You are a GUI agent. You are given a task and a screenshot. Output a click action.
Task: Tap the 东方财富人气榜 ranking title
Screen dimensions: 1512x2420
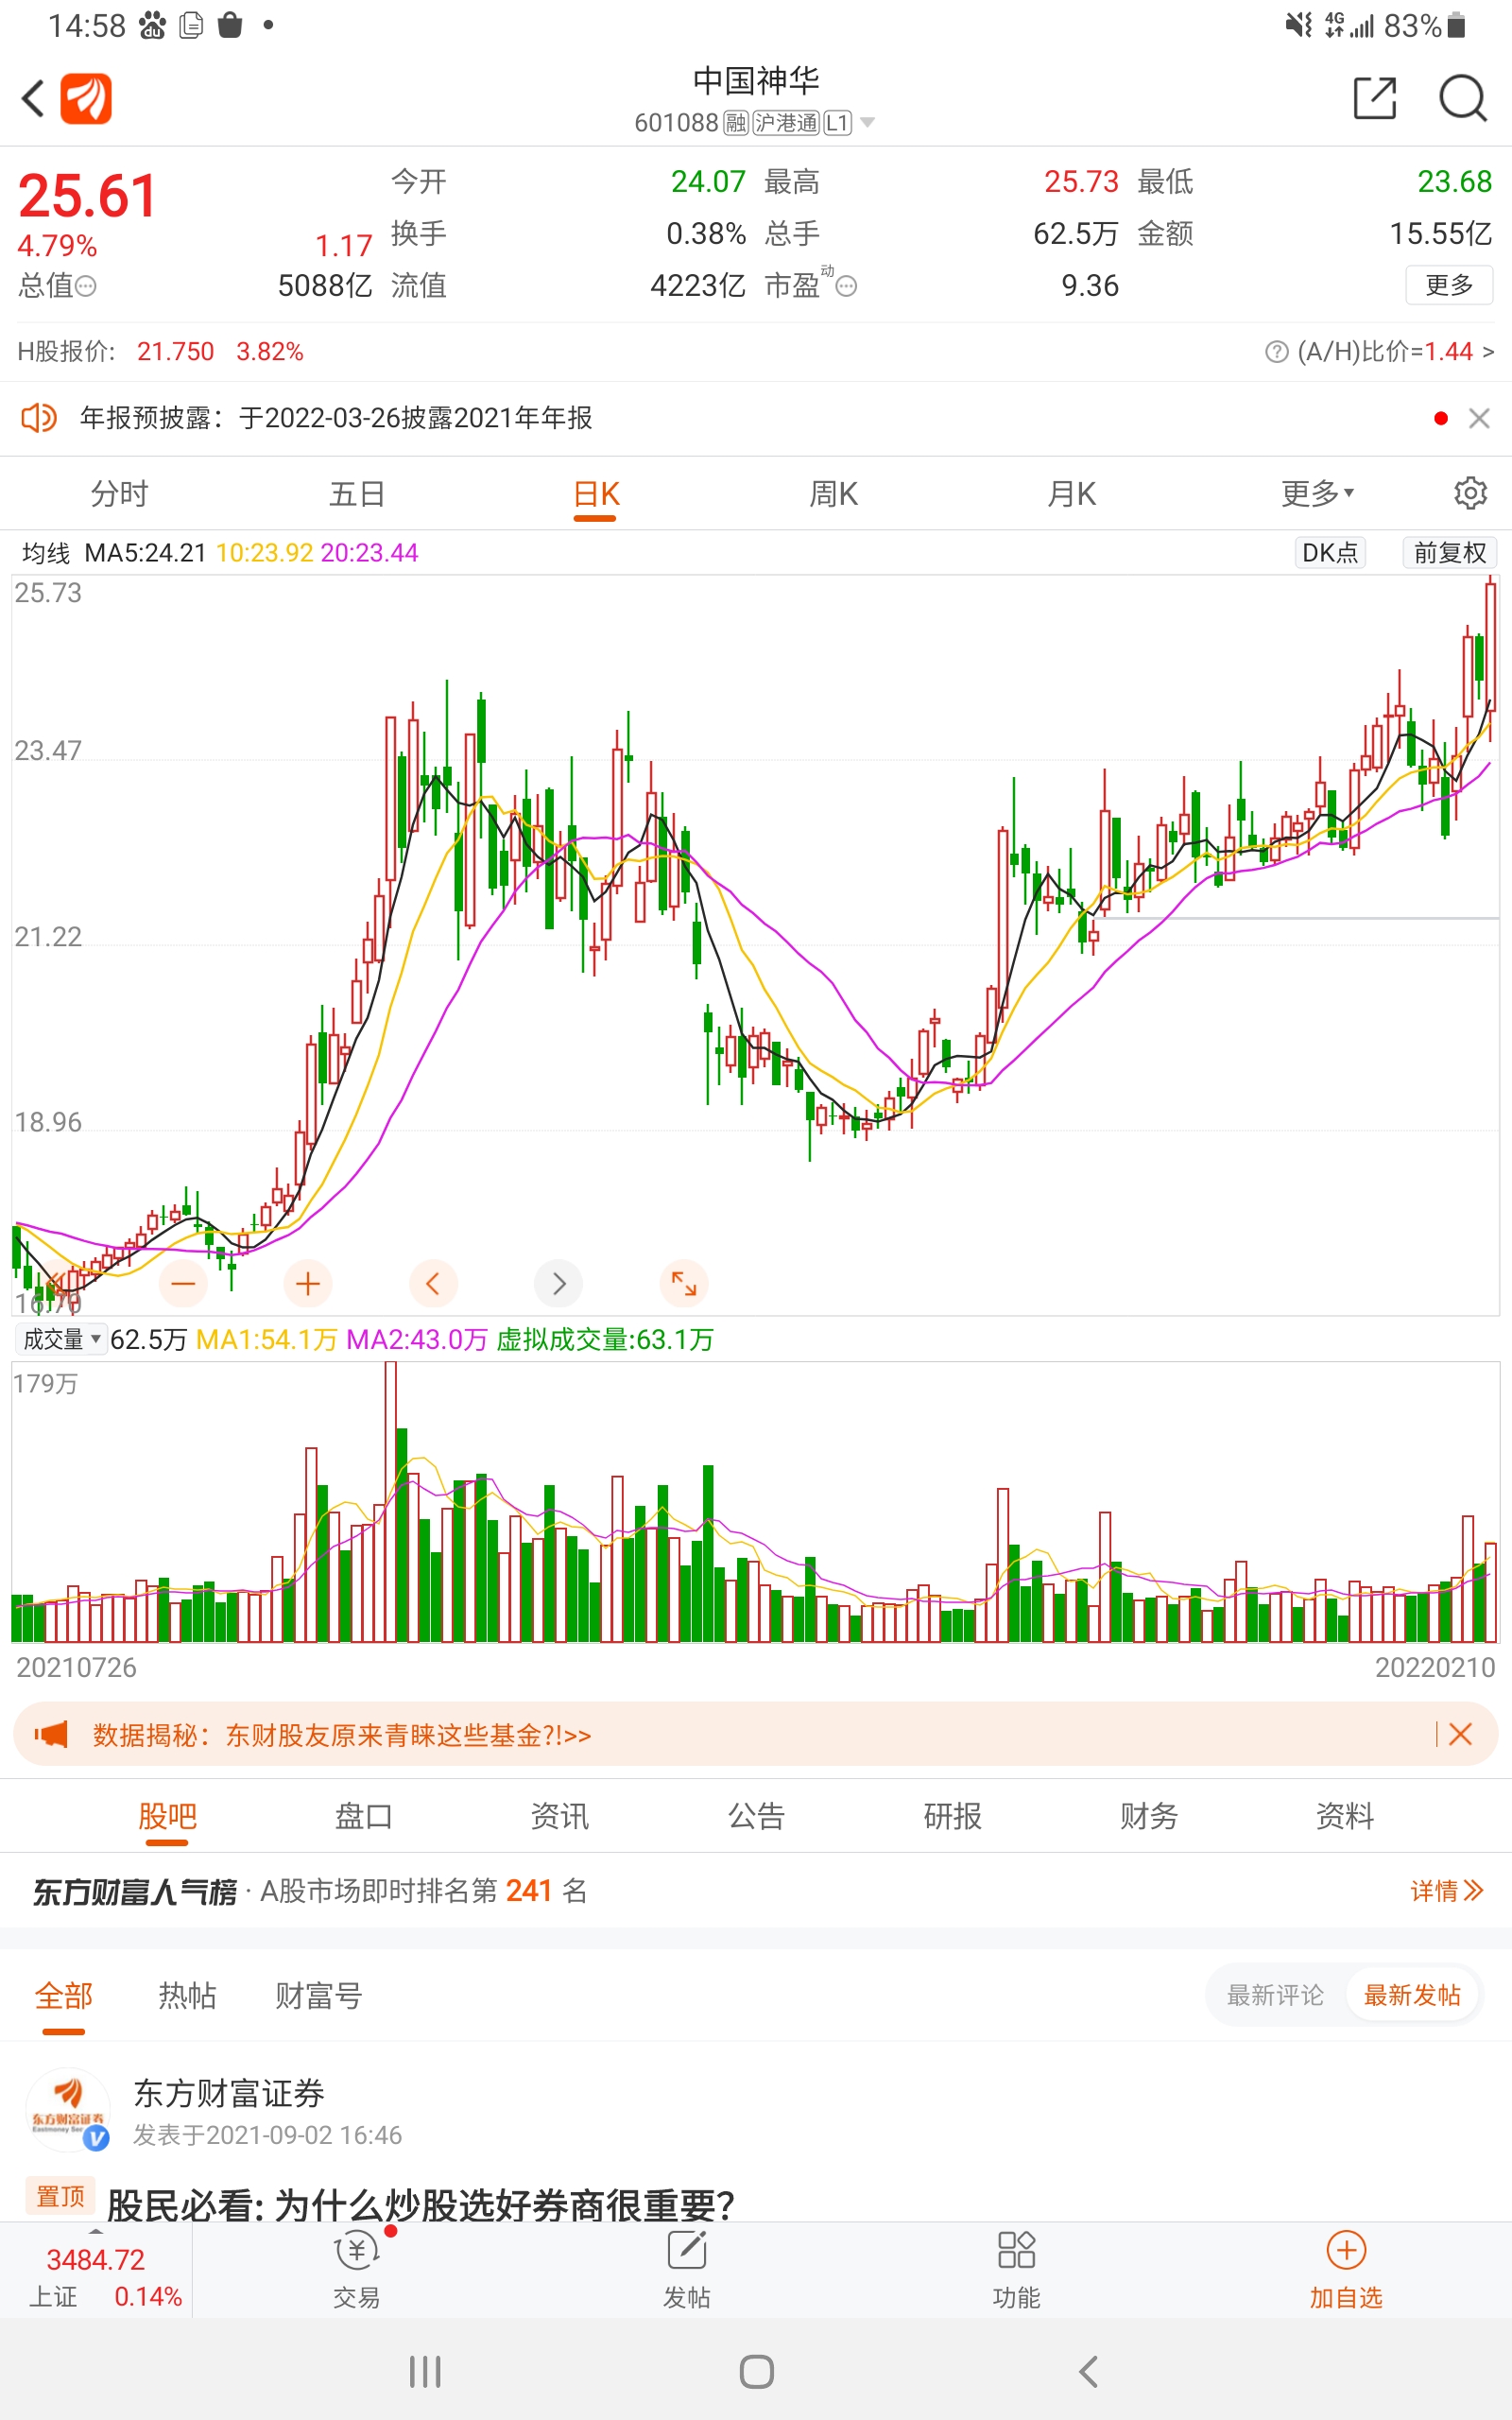[x=135, y=1891]
